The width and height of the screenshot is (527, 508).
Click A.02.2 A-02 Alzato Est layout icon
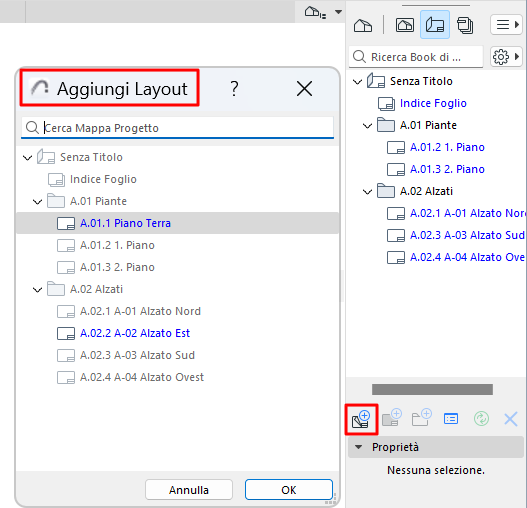coord(66,333)
